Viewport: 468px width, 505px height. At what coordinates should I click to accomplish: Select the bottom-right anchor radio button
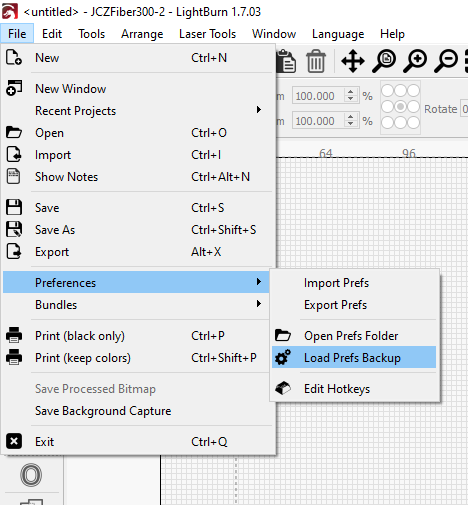click(x=413, y=122)
